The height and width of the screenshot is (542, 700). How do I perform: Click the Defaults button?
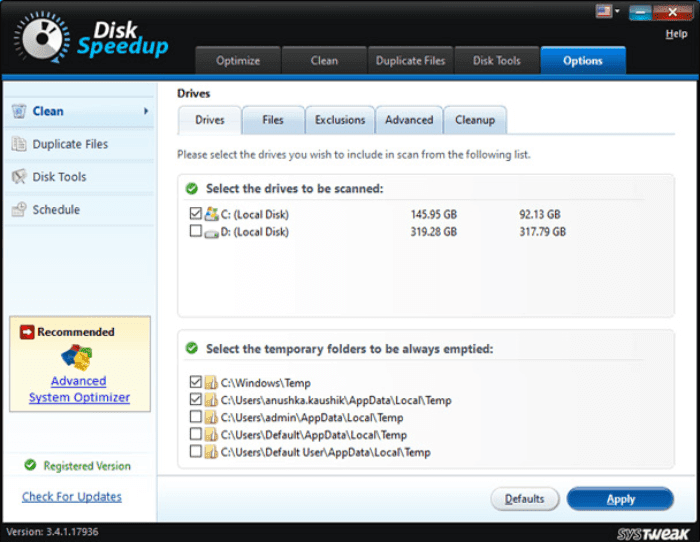point(525,499)
